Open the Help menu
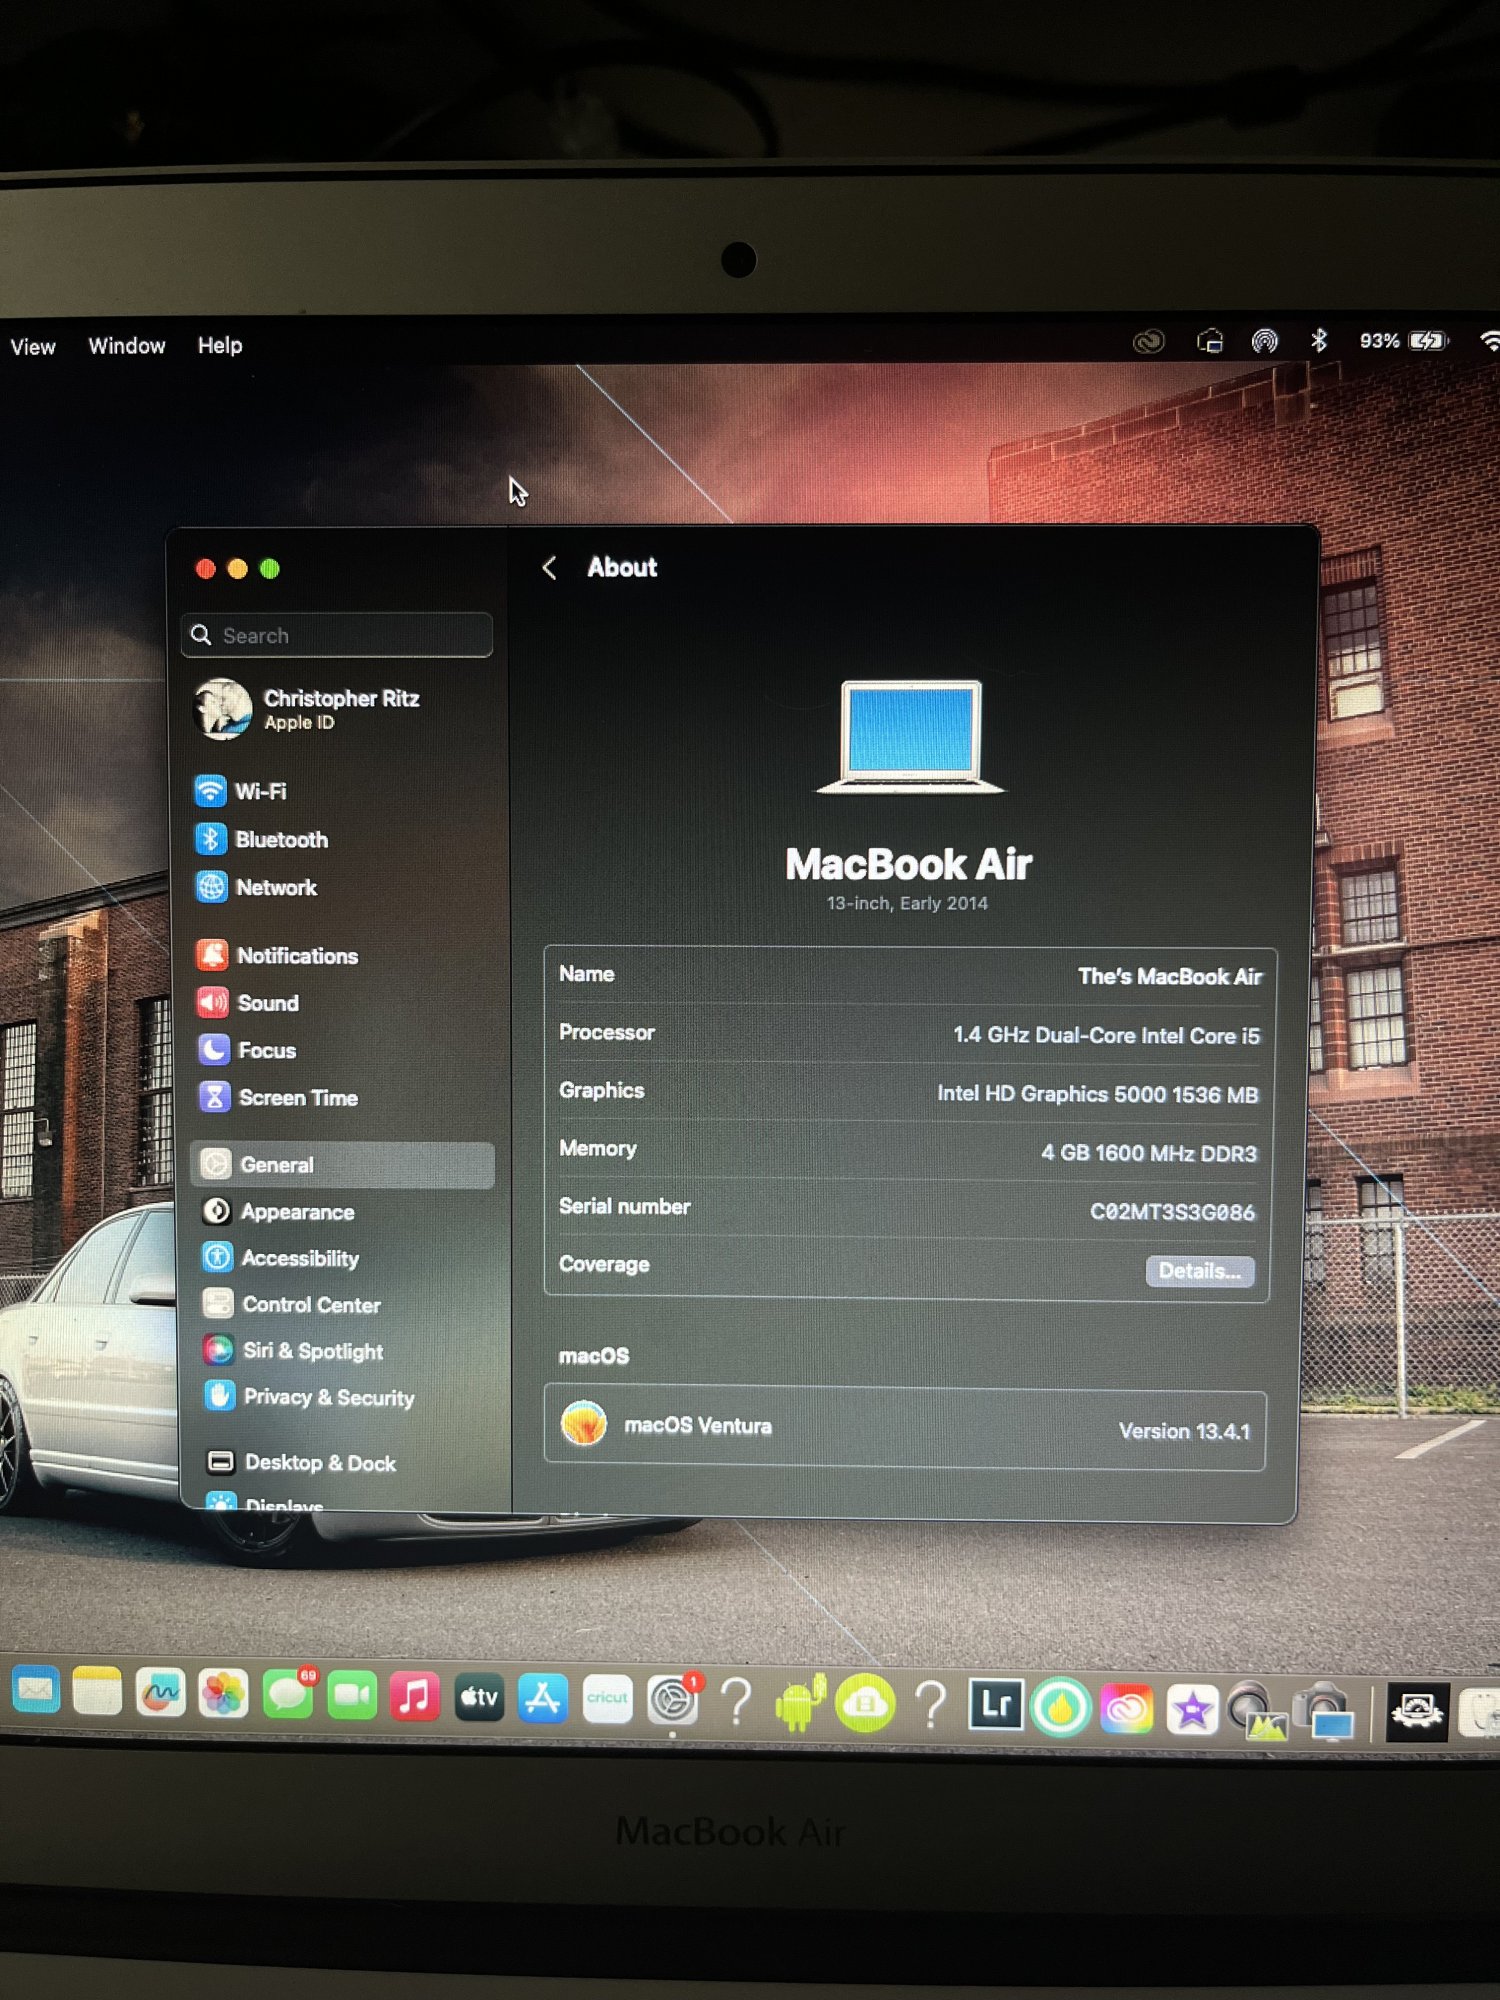Image resolution: width=1500 pixels, height=2000 pixels. coord(220,345)
